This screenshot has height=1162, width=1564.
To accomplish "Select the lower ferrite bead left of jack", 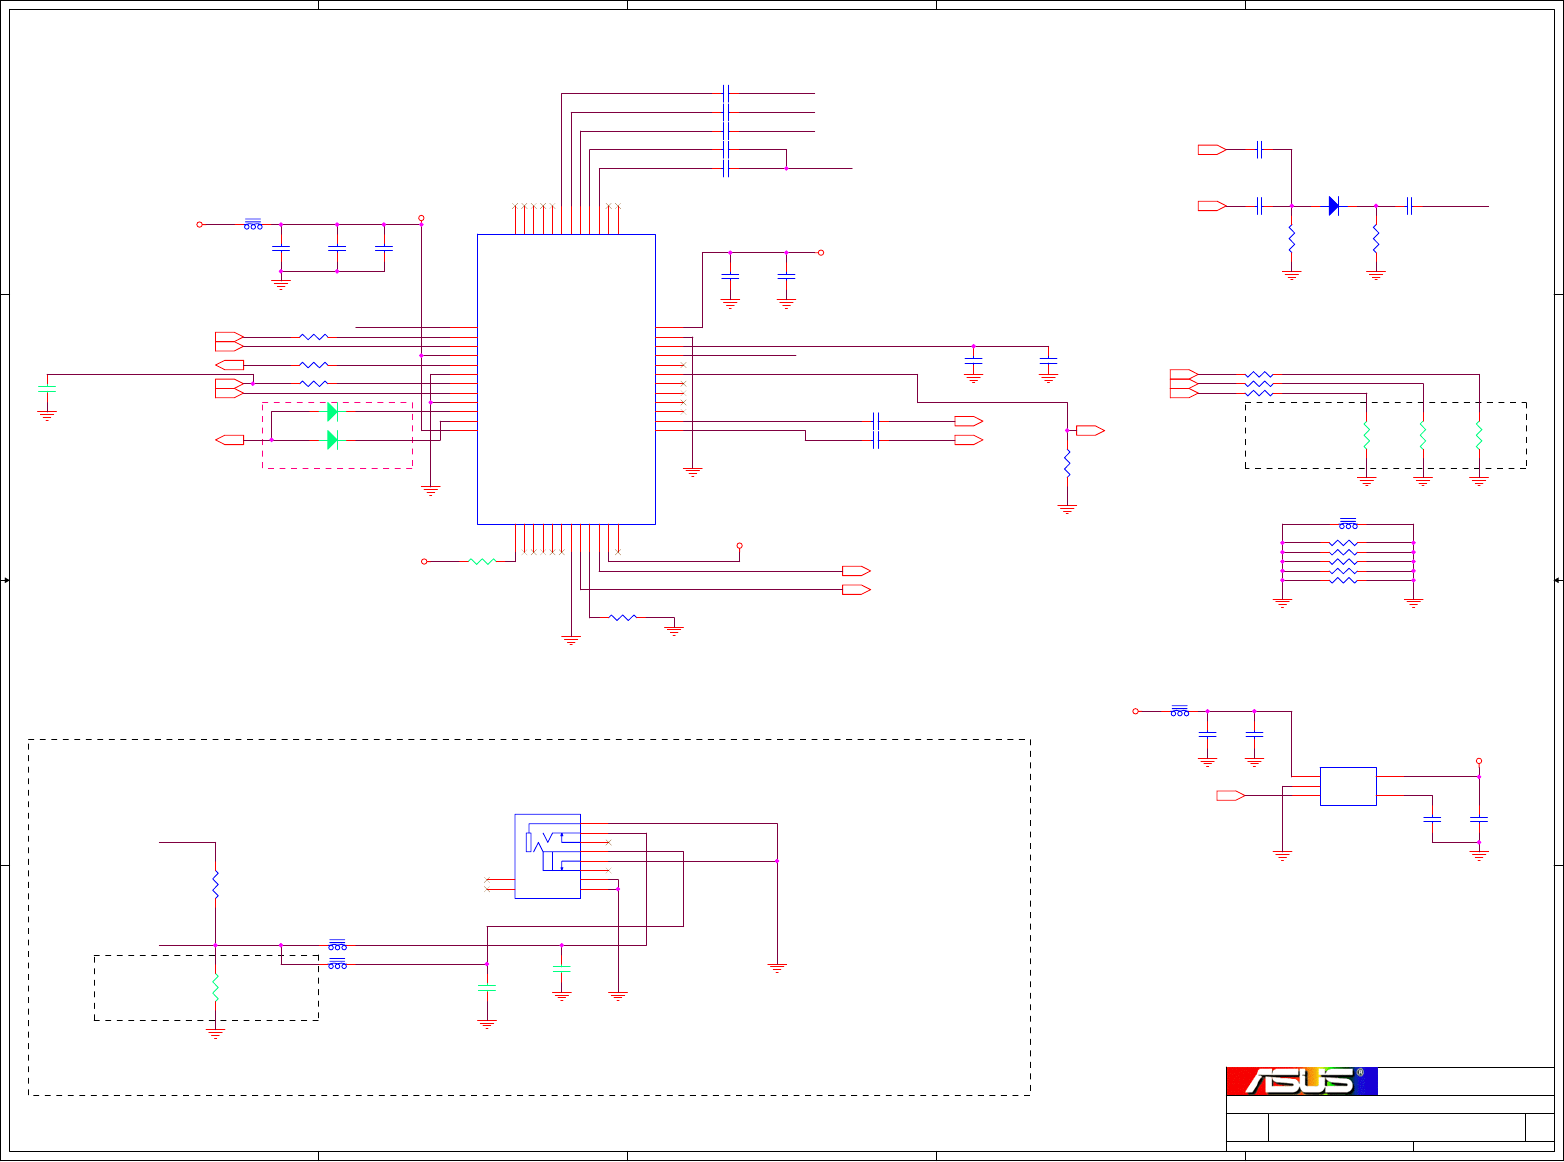I will click(x=338, y=964).
